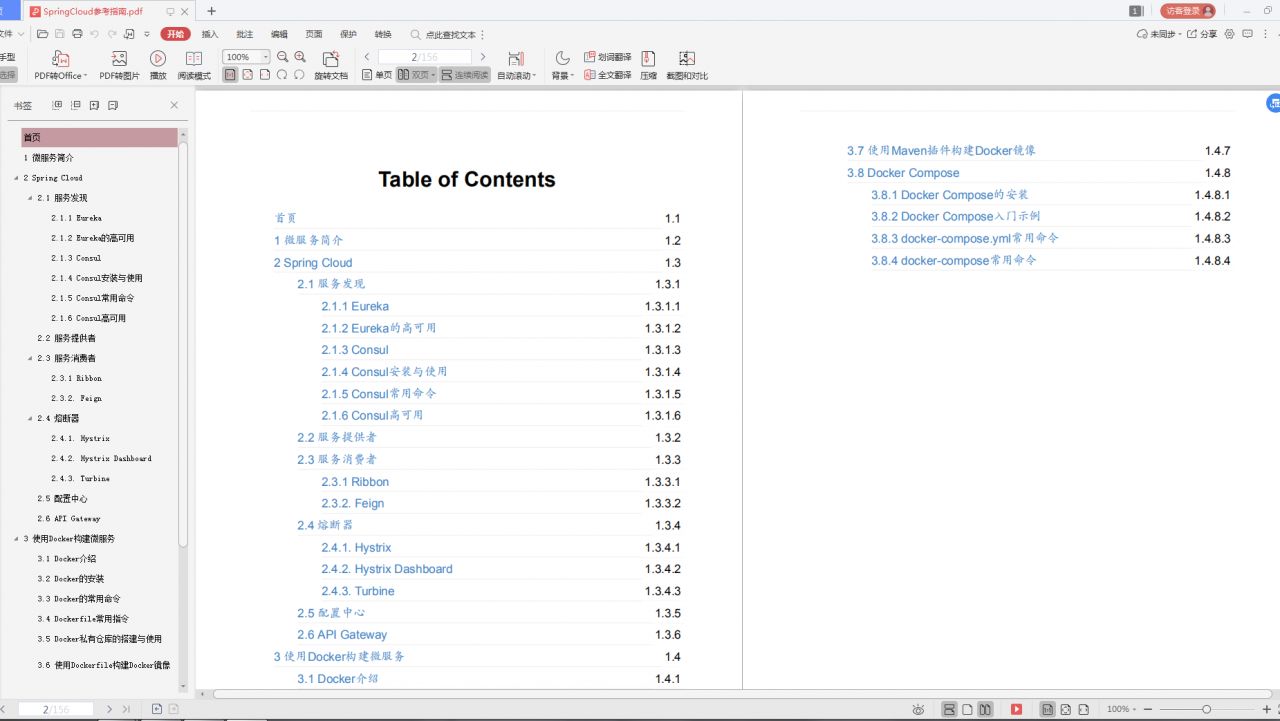Enable eye protection mode in status bar

[x=918, y=709]
